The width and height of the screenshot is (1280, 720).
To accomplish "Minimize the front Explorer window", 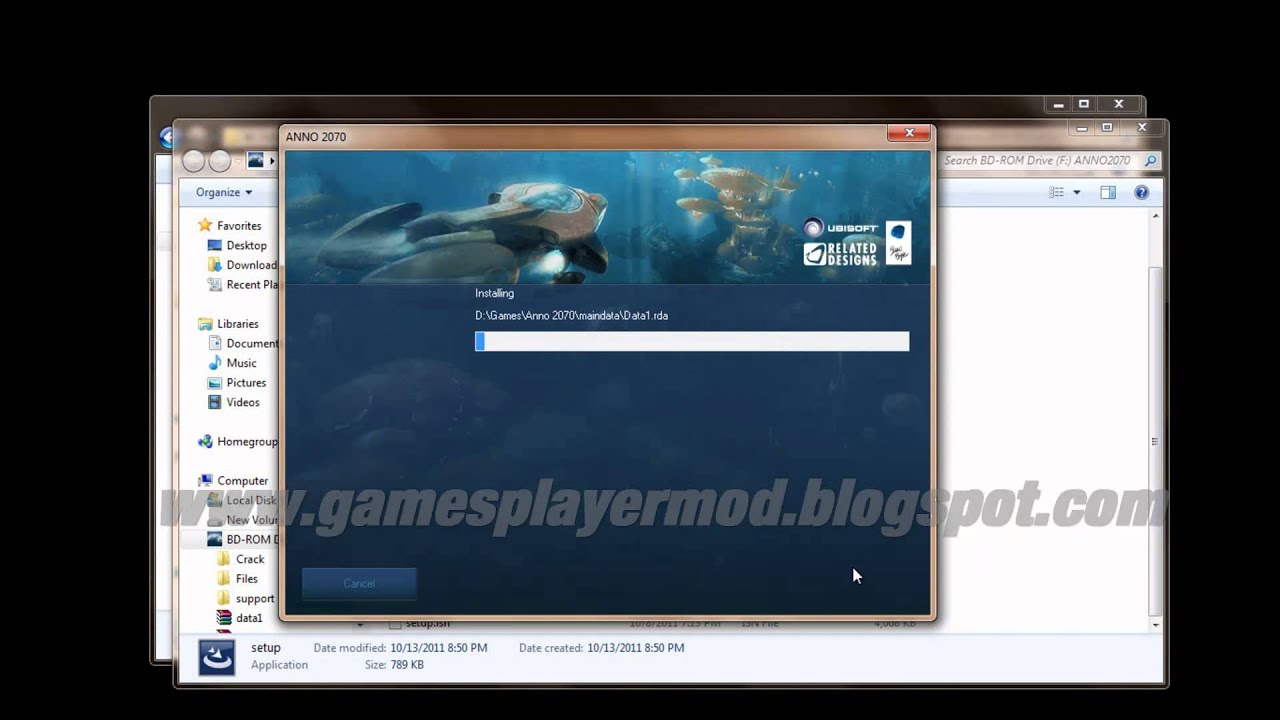I will pos(1080,127).
